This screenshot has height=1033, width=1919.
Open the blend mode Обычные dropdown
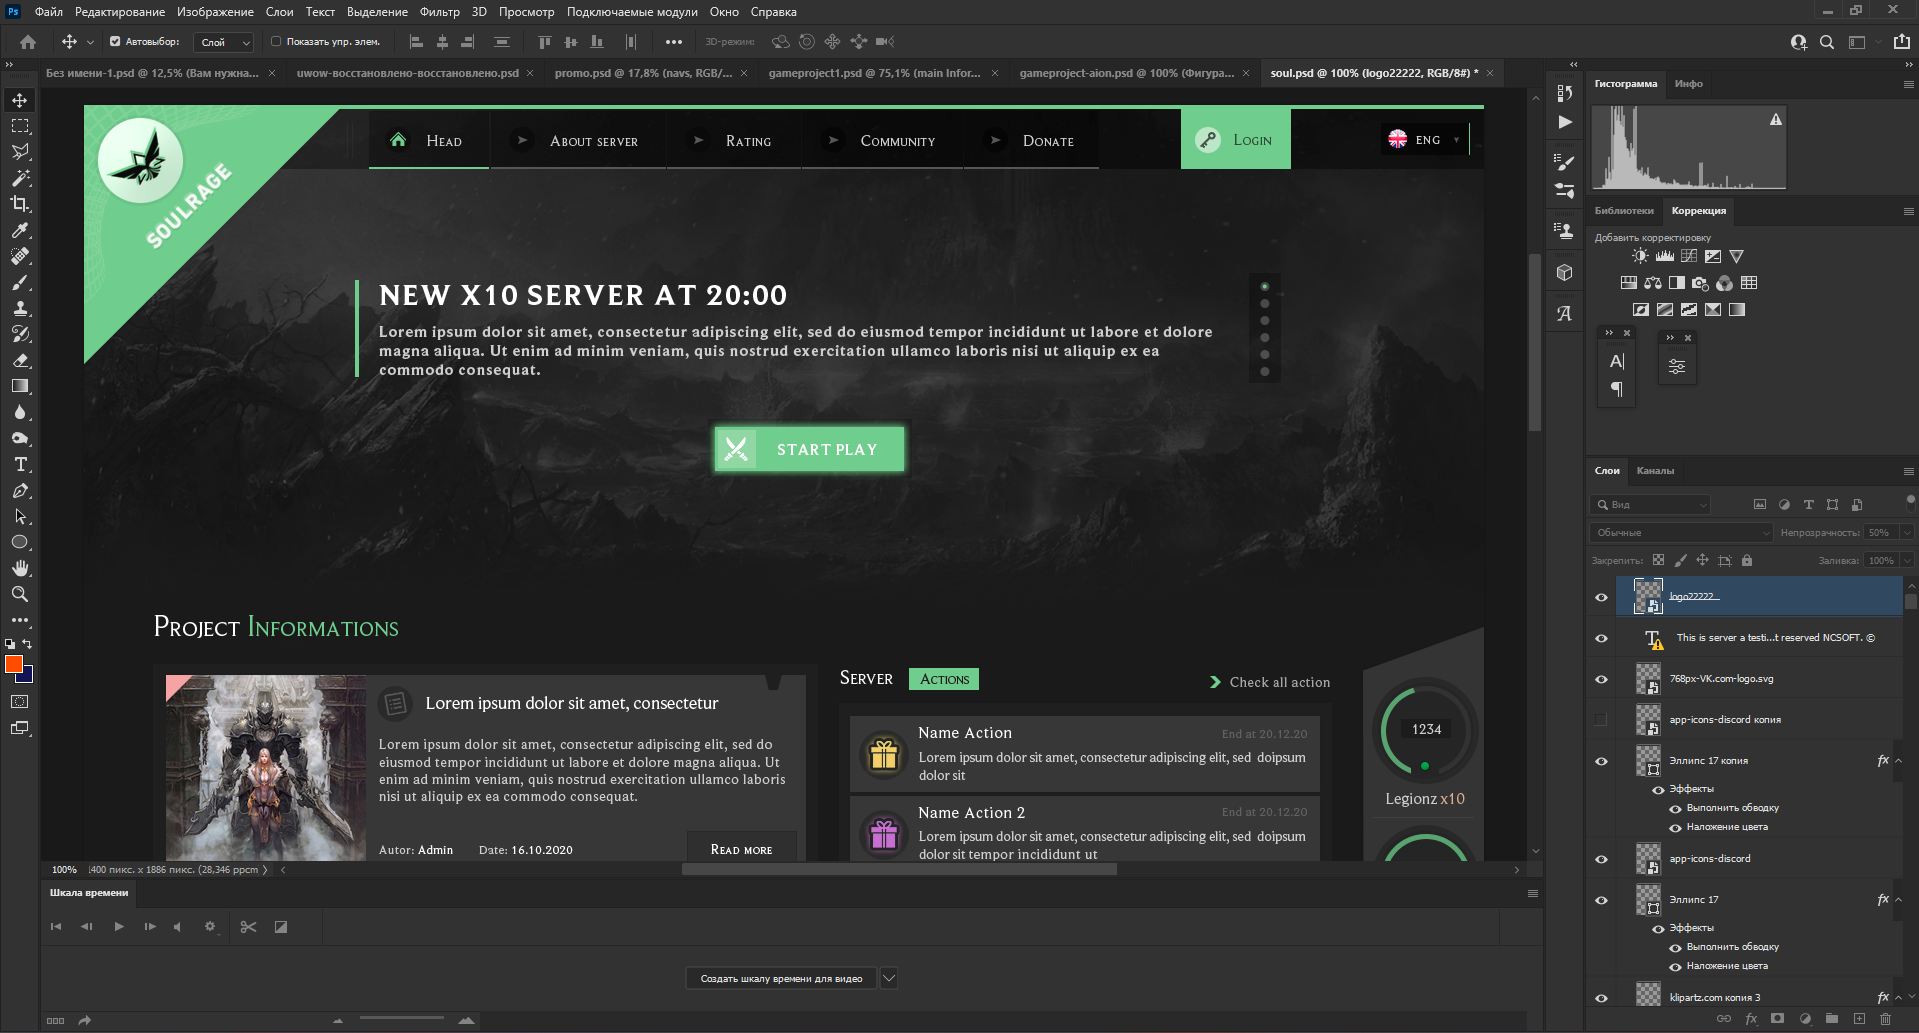(1680, 533)
